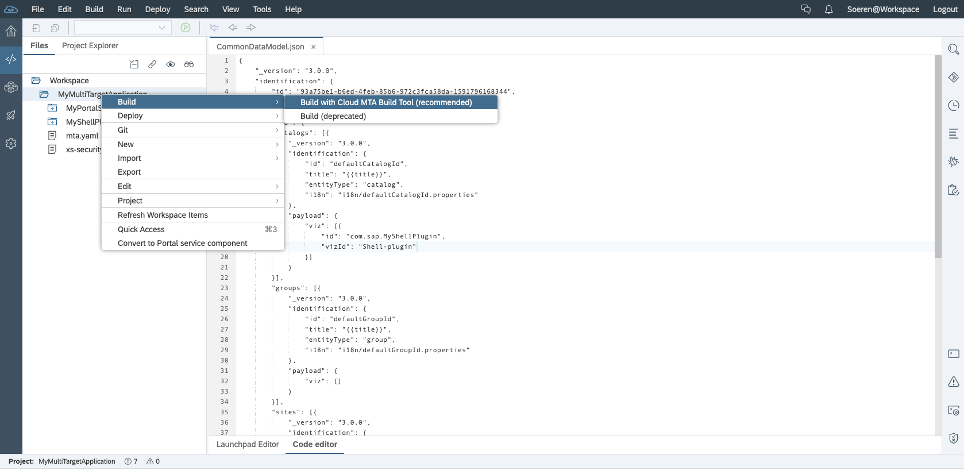Click the SAP Web IDE cloud logo
This screenshot has height=470, width=964.
coord(11,9)
